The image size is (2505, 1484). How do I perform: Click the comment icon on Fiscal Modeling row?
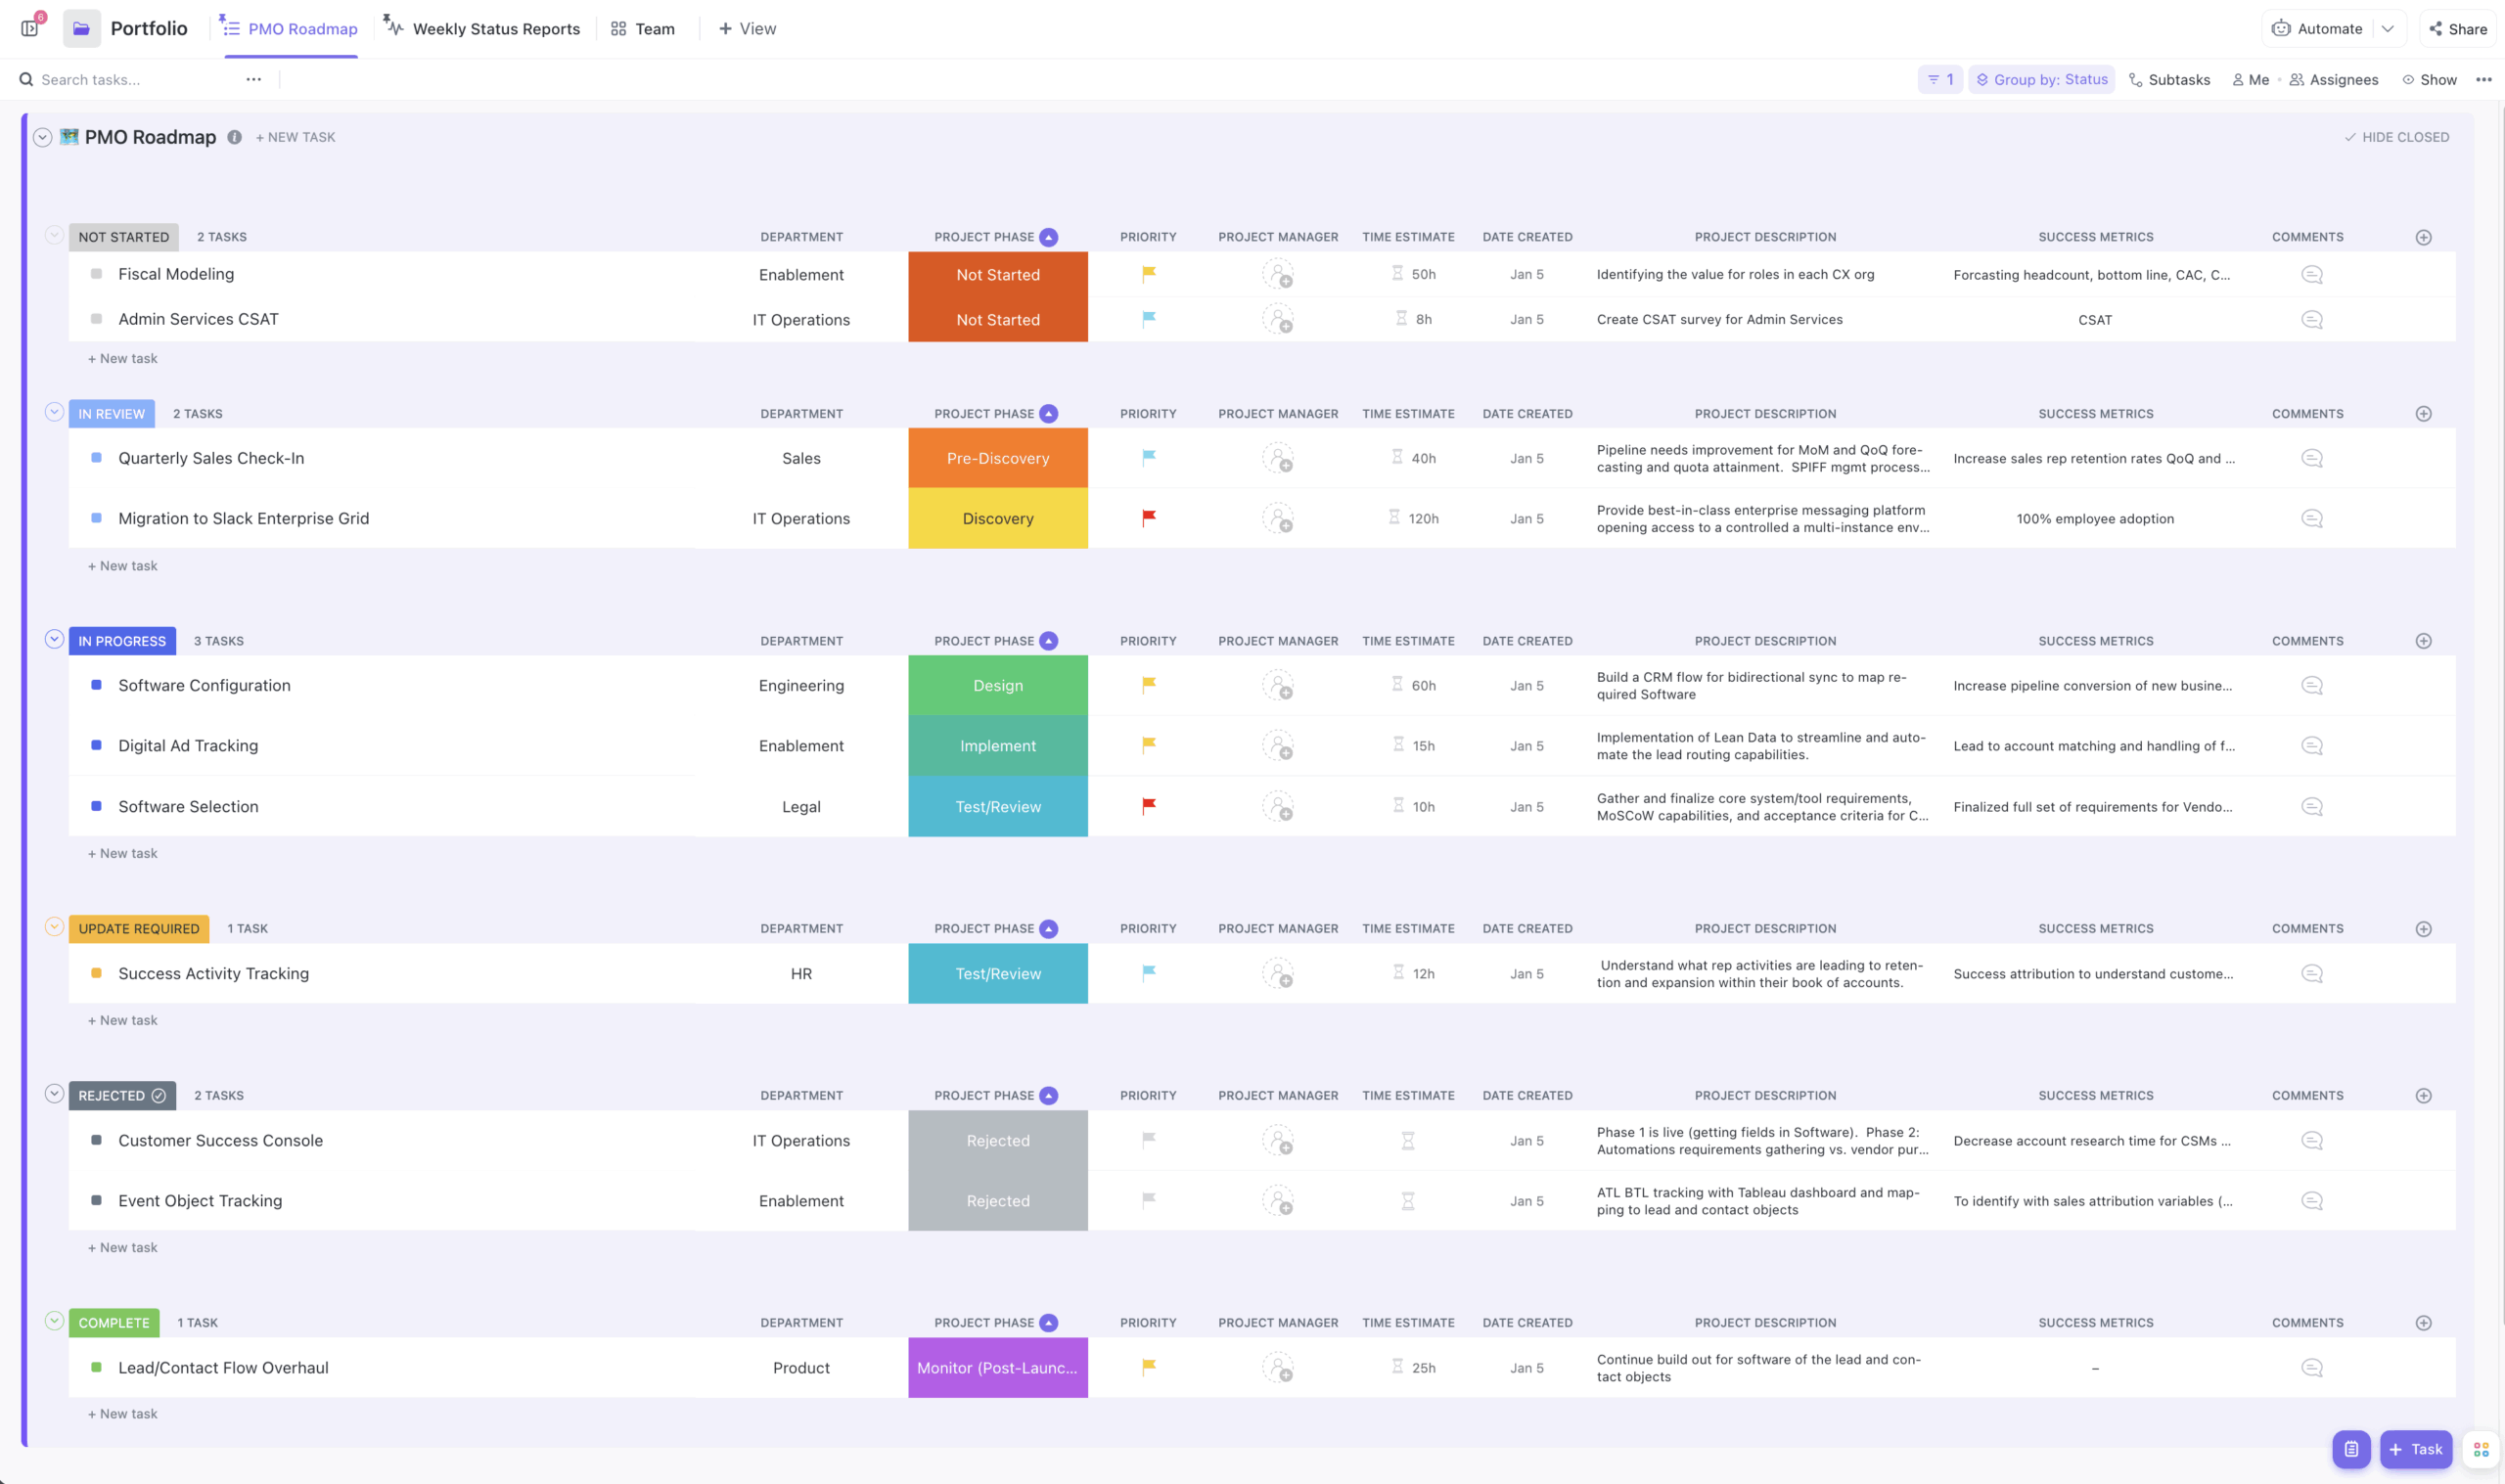[x=2311, y=274]
